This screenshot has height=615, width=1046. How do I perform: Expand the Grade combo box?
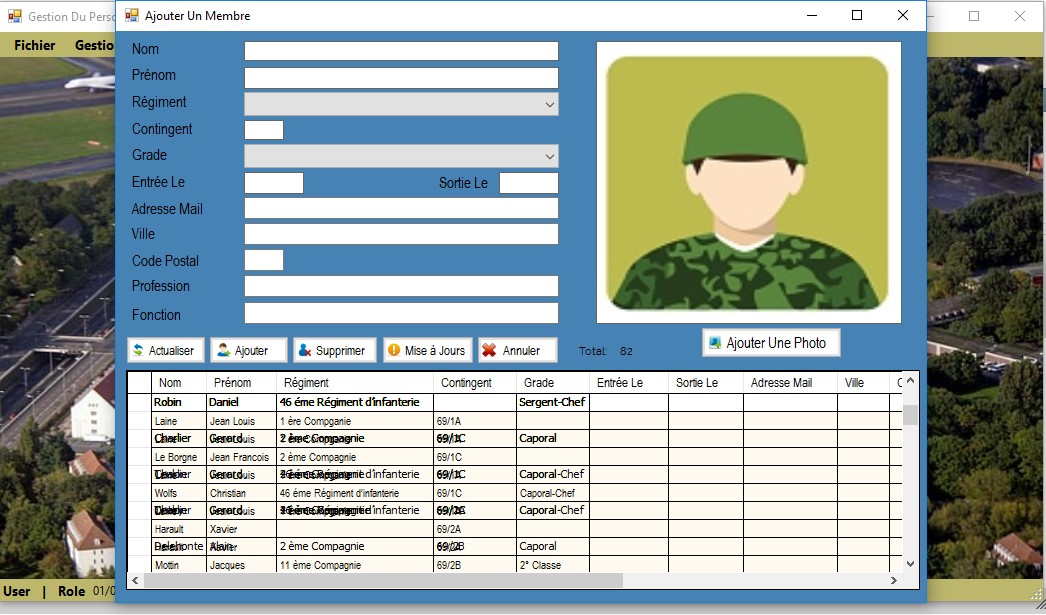401,156
